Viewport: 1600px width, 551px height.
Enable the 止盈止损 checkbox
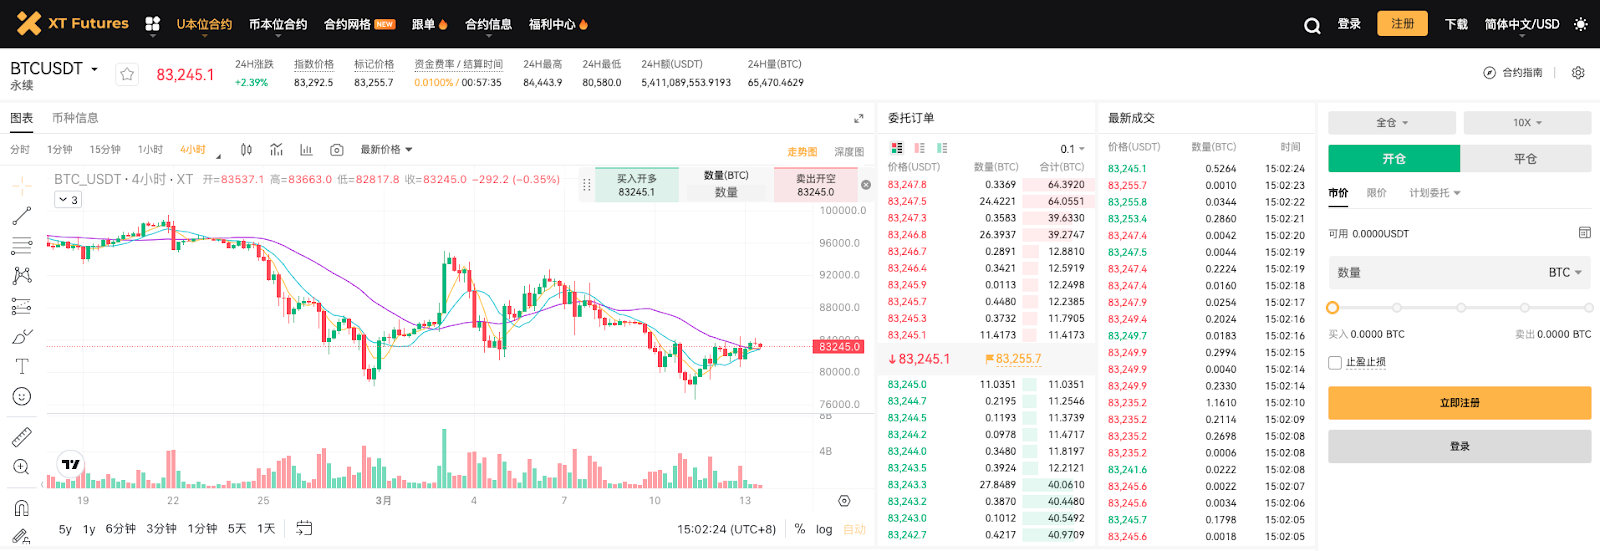pos(1335,363)
